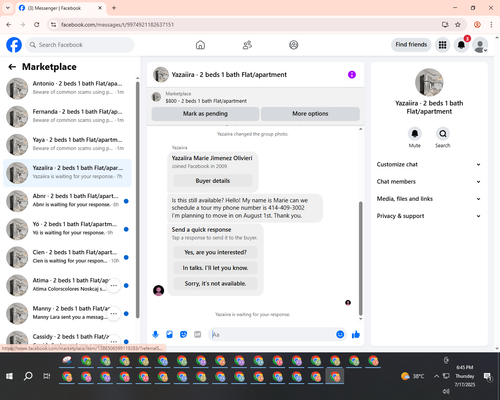Click the Search Facebook field
This screenshot has width=500, height=400.
pyautogui.click(x=80, y=45)
